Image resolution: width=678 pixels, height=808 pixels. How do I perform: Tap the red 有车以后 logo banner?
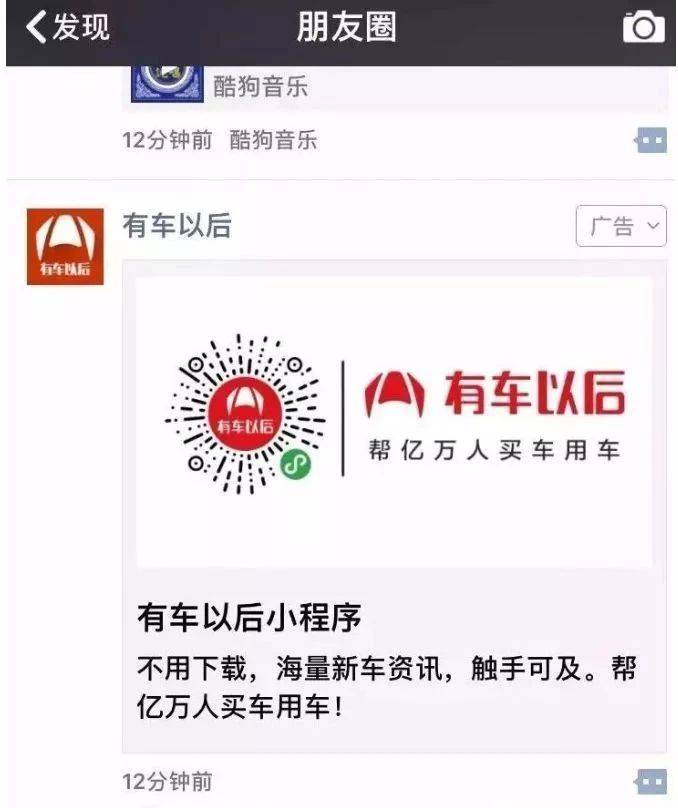point(495,393)
